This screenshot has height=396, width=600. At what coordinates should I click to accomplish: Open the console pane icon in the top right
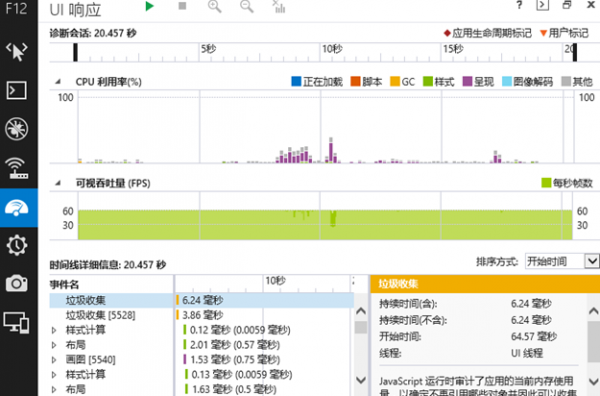click(x=543, y=5)
